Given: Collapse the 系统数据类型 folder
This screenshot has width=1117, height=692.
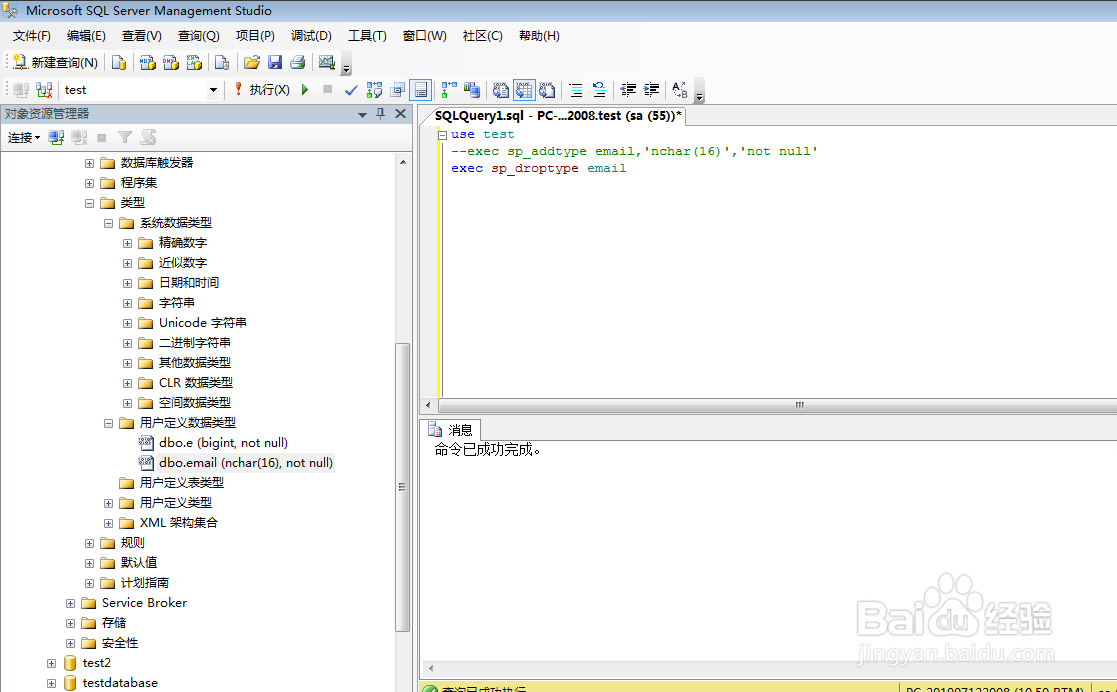Looking at the screenshot, I should point(108,223).
